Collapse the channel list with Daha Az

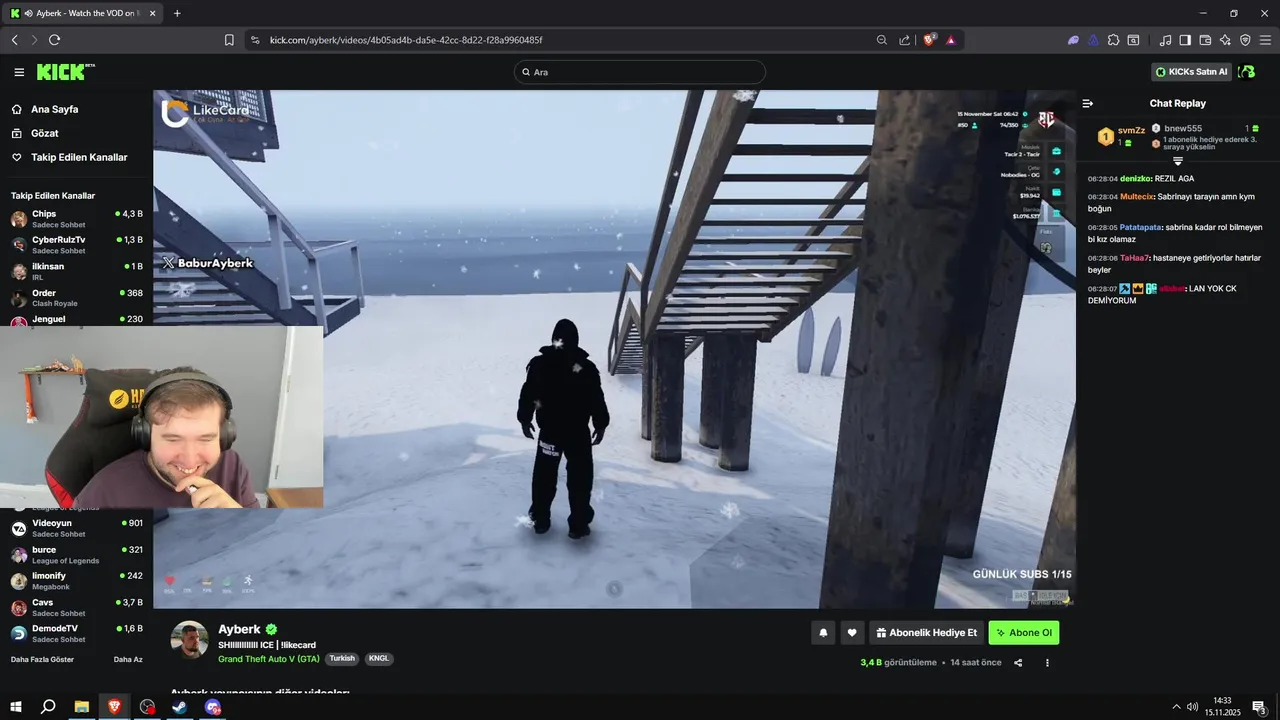(x=128, y=659)
